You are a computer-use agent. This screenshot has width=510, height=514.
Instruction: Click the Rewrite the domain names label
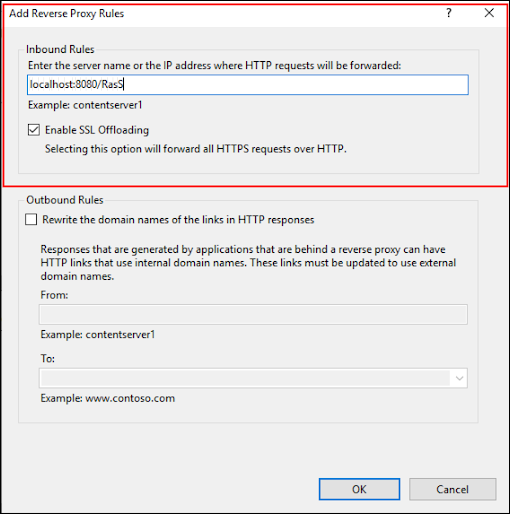[178, 220]
